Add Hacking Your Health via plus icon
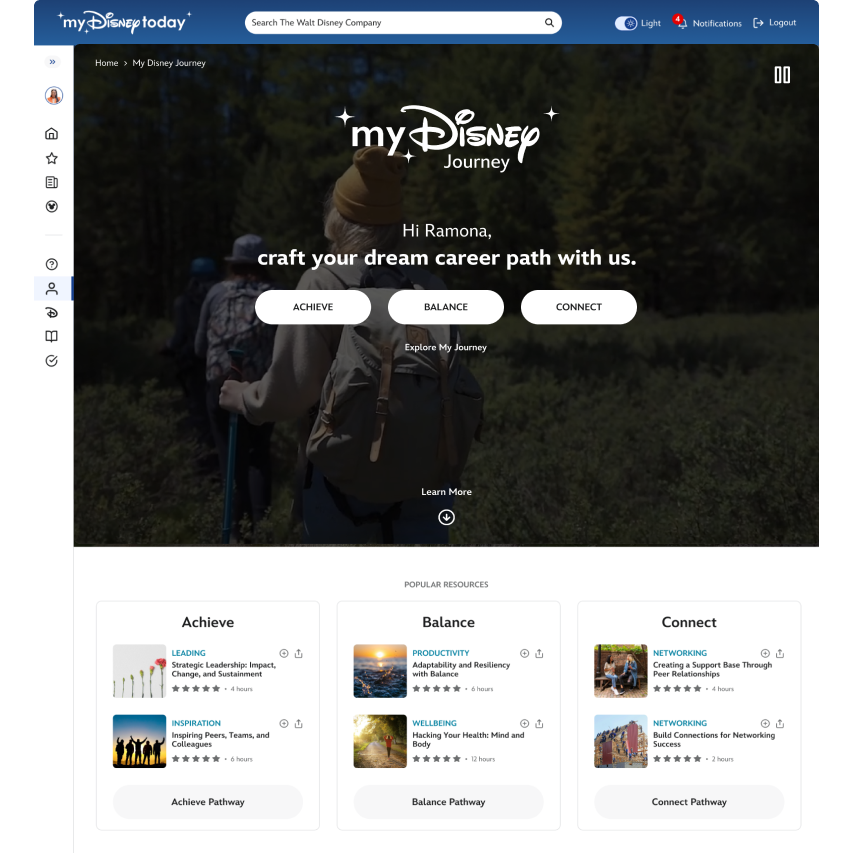 [524, 724]
